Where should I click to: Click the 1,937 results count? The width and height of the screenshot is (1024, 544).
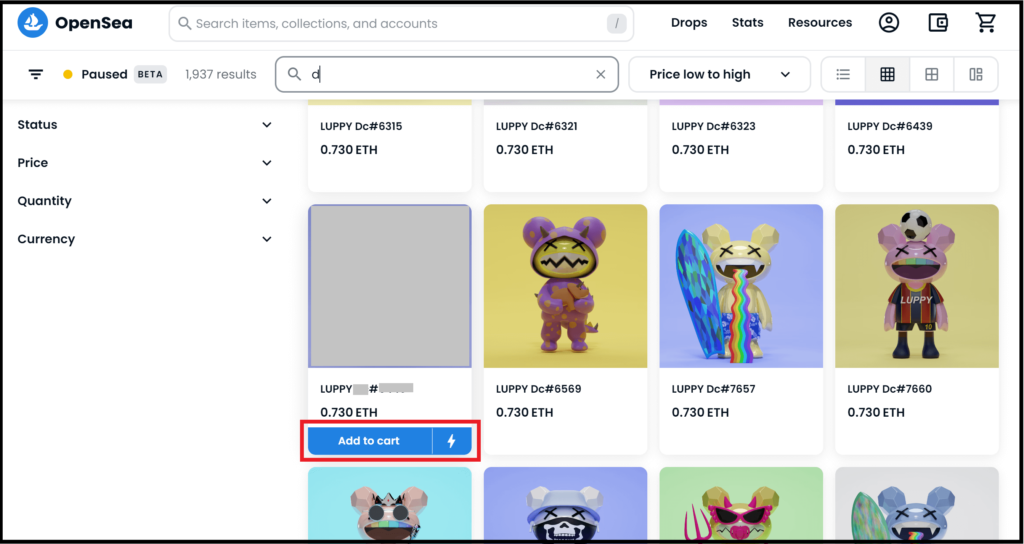pos(221,74)
